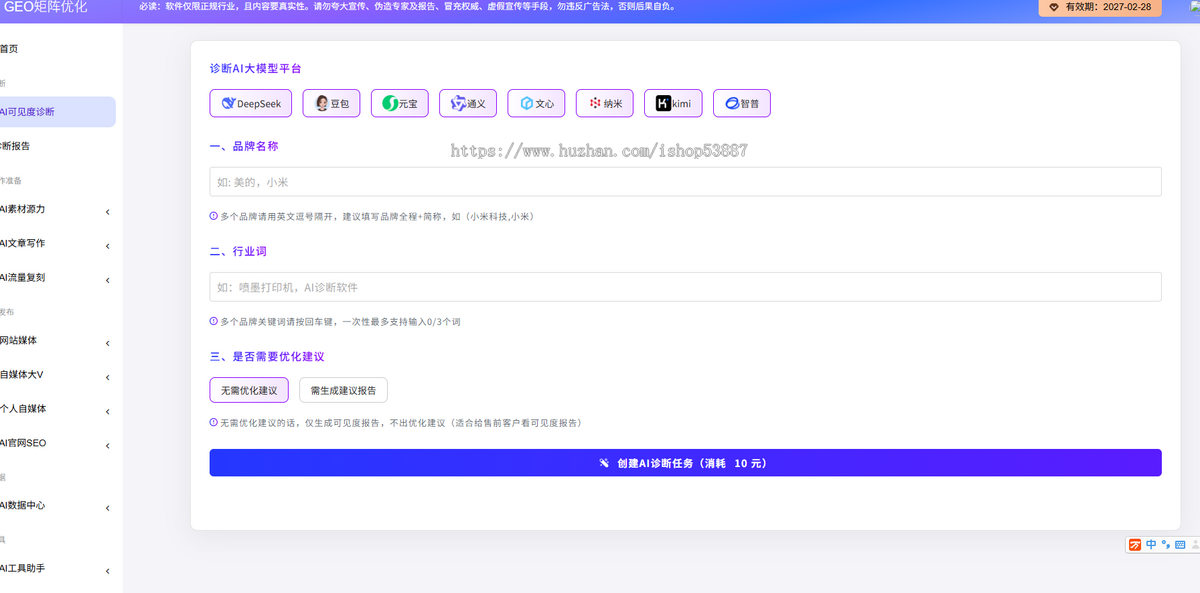Viewport: 1200px width, 593px height.
Task: Toggle the 豆包 platform chip
Action: (331, 103)
